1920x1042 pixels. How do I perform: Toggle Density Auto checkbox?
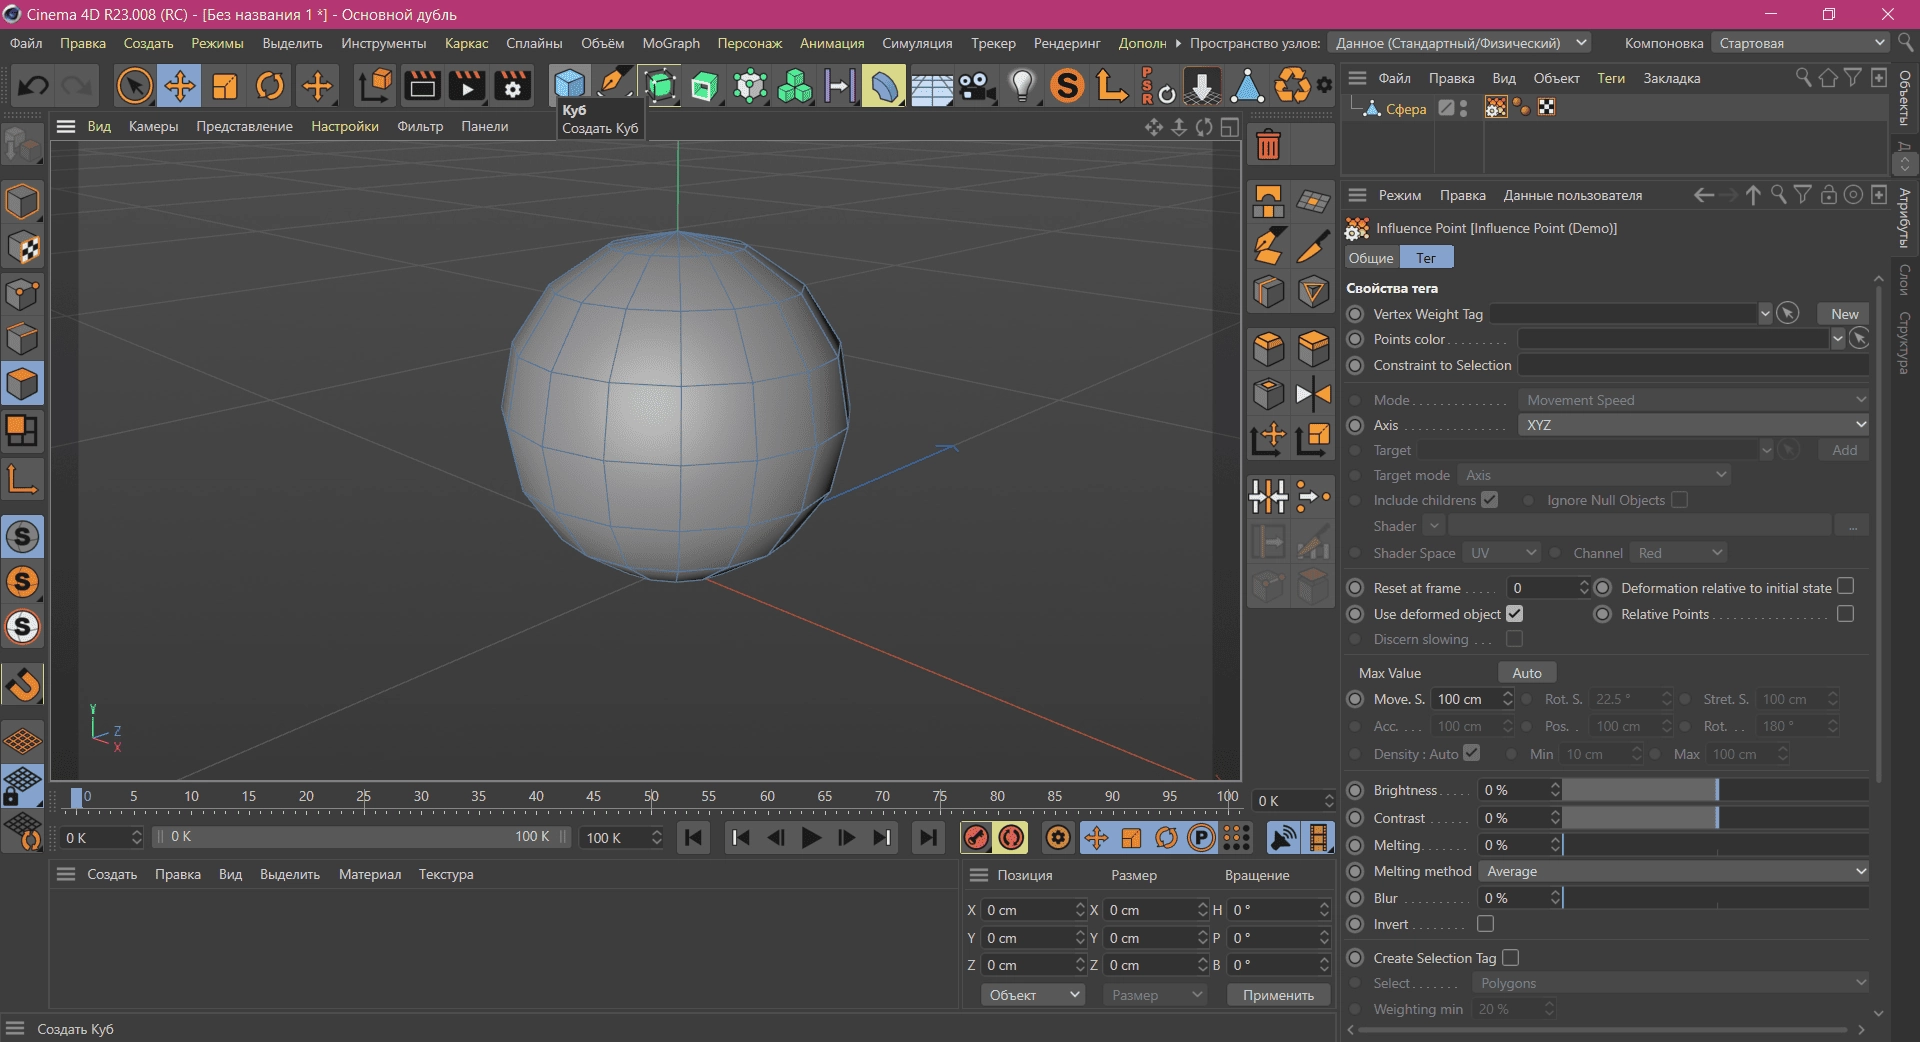click(1472, 753)
